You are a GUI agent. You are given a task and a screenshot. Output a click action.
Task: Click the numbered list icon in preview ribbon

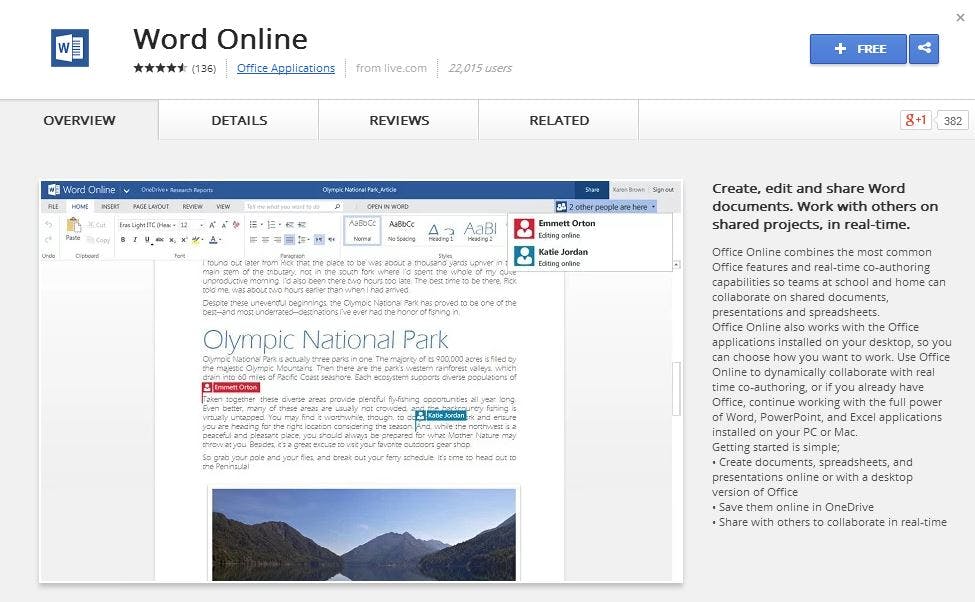tap(271, 225)
